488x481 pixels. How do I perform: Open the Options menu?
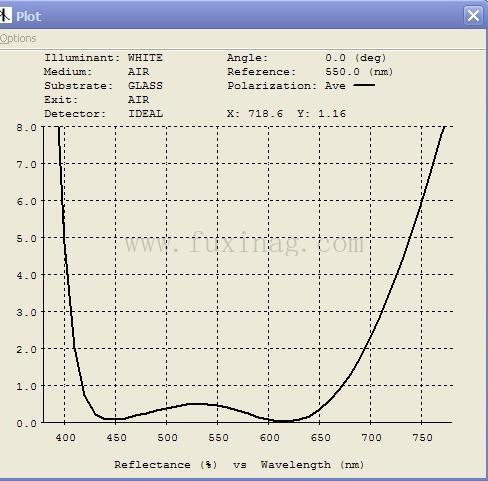point(18,39)
